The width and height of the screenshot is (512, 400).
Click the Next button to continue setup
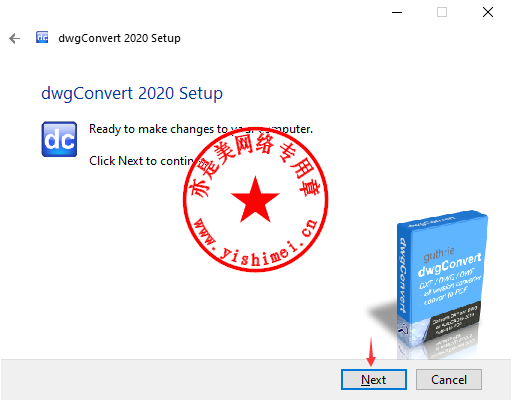pyautogui.click(x=374, y=379)
